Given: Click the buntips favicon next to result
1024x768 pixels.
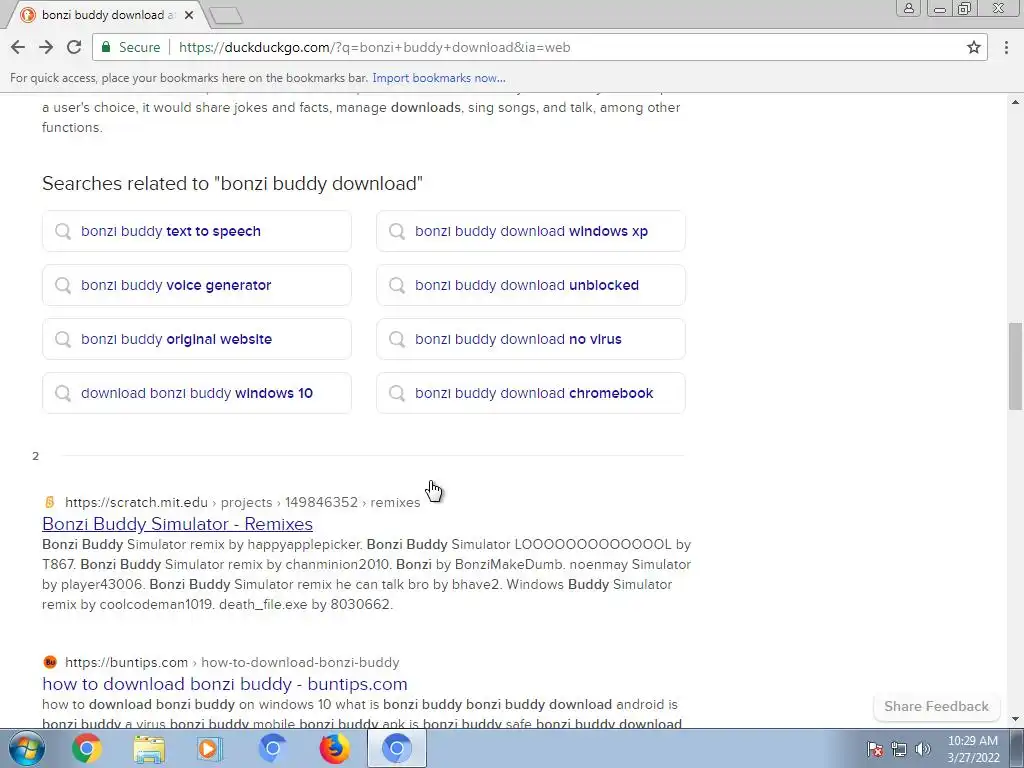Looking at the screenshot, I should (x=50, y=662).
